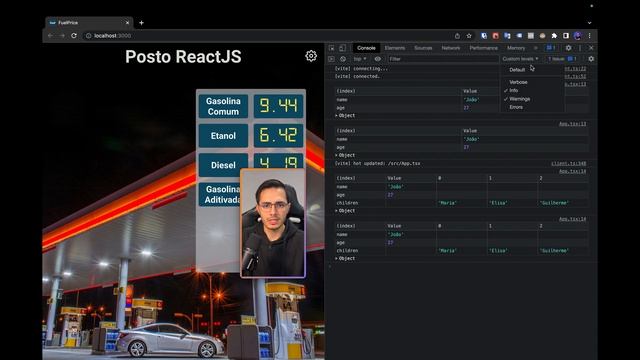Uncheck the Warnings log level
640x360 pixels.
(519, 99)
